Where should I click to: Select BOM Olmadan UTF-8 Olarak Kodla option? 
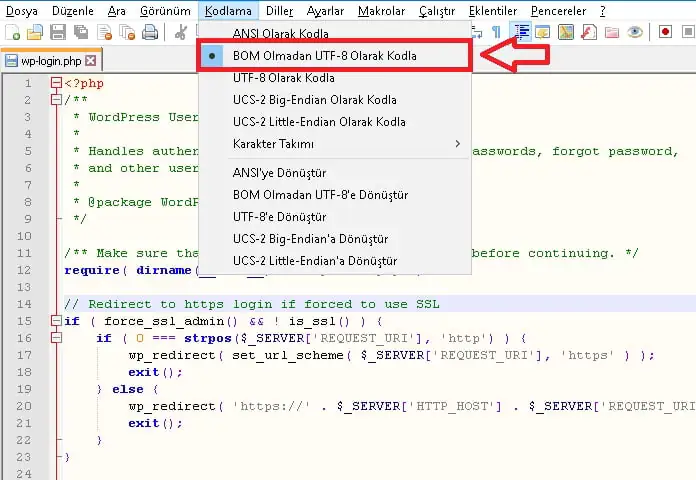tap(324, 56)
